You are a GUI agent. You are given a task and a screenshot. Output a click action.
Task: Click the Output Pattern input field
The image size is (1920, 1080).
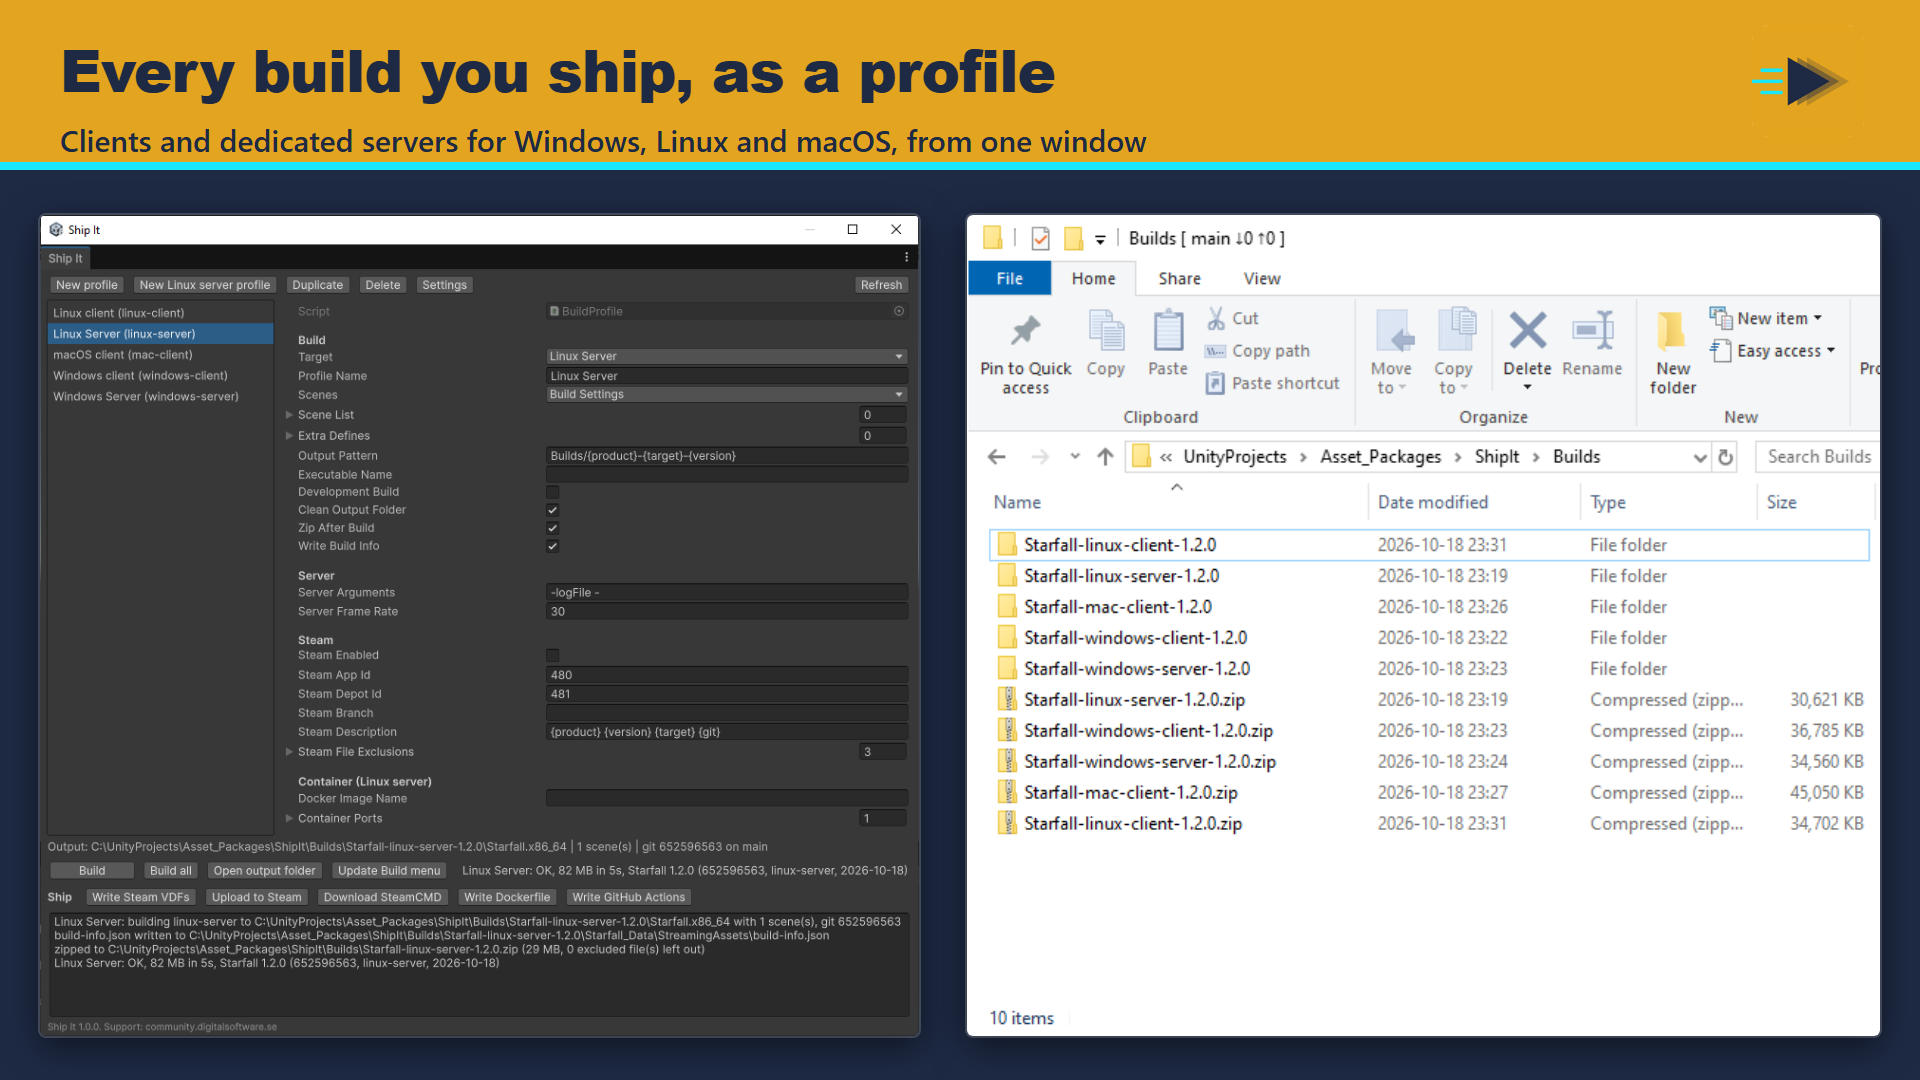pos(727,456)
